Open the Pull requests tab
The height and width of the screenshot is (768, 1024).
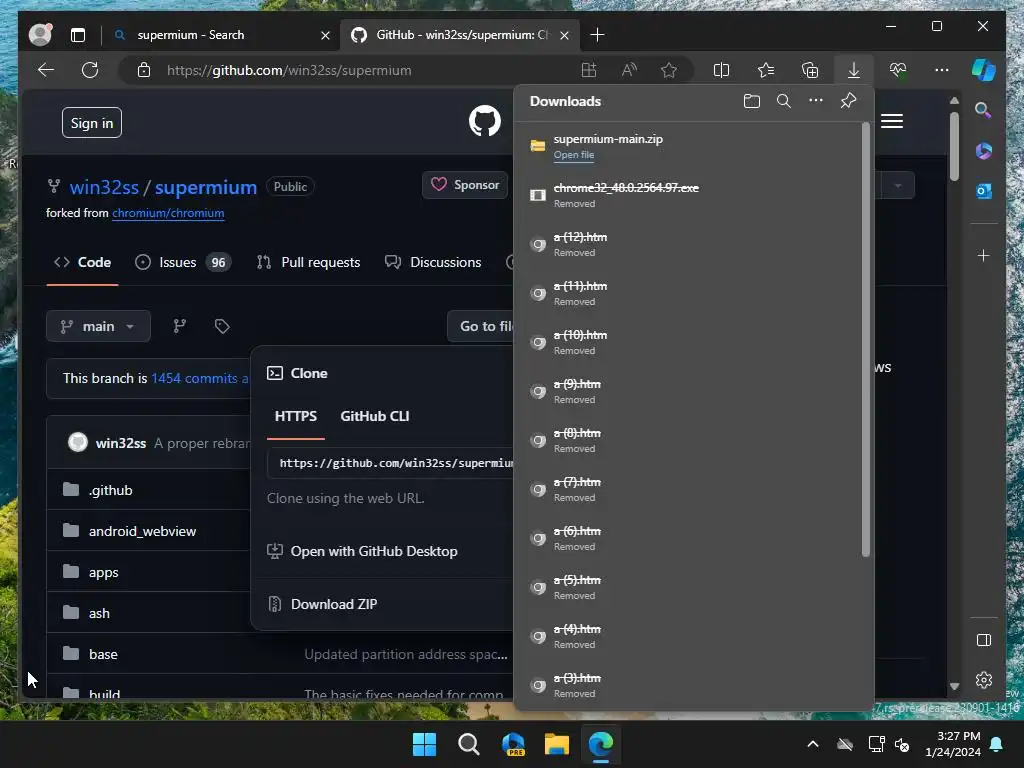pos(308,263)
